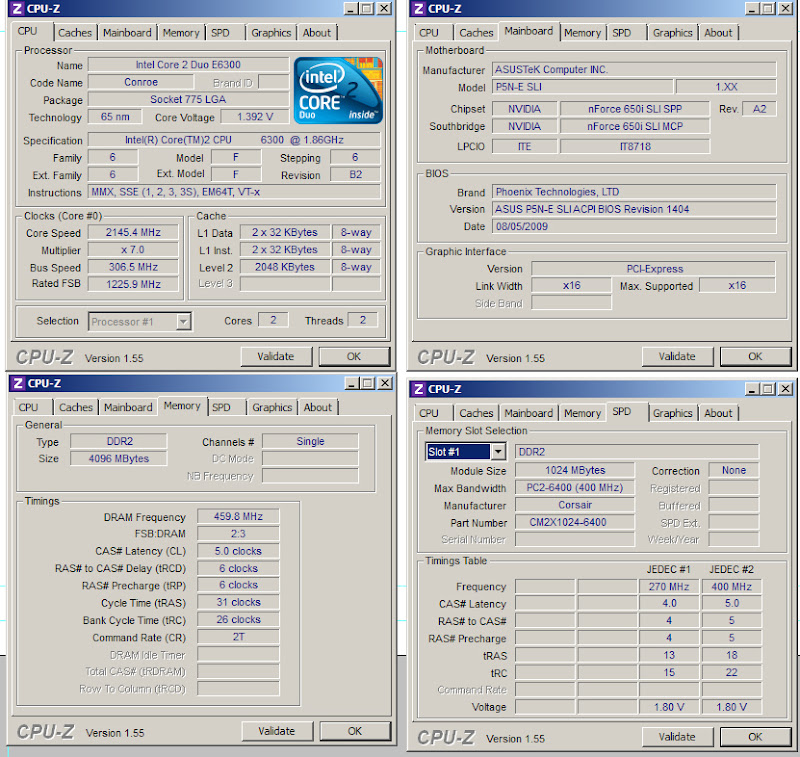Click the CPU-Z title icon in the memory Timings window
The width and height of the screenshot is (800, 757).
point(18,383)
